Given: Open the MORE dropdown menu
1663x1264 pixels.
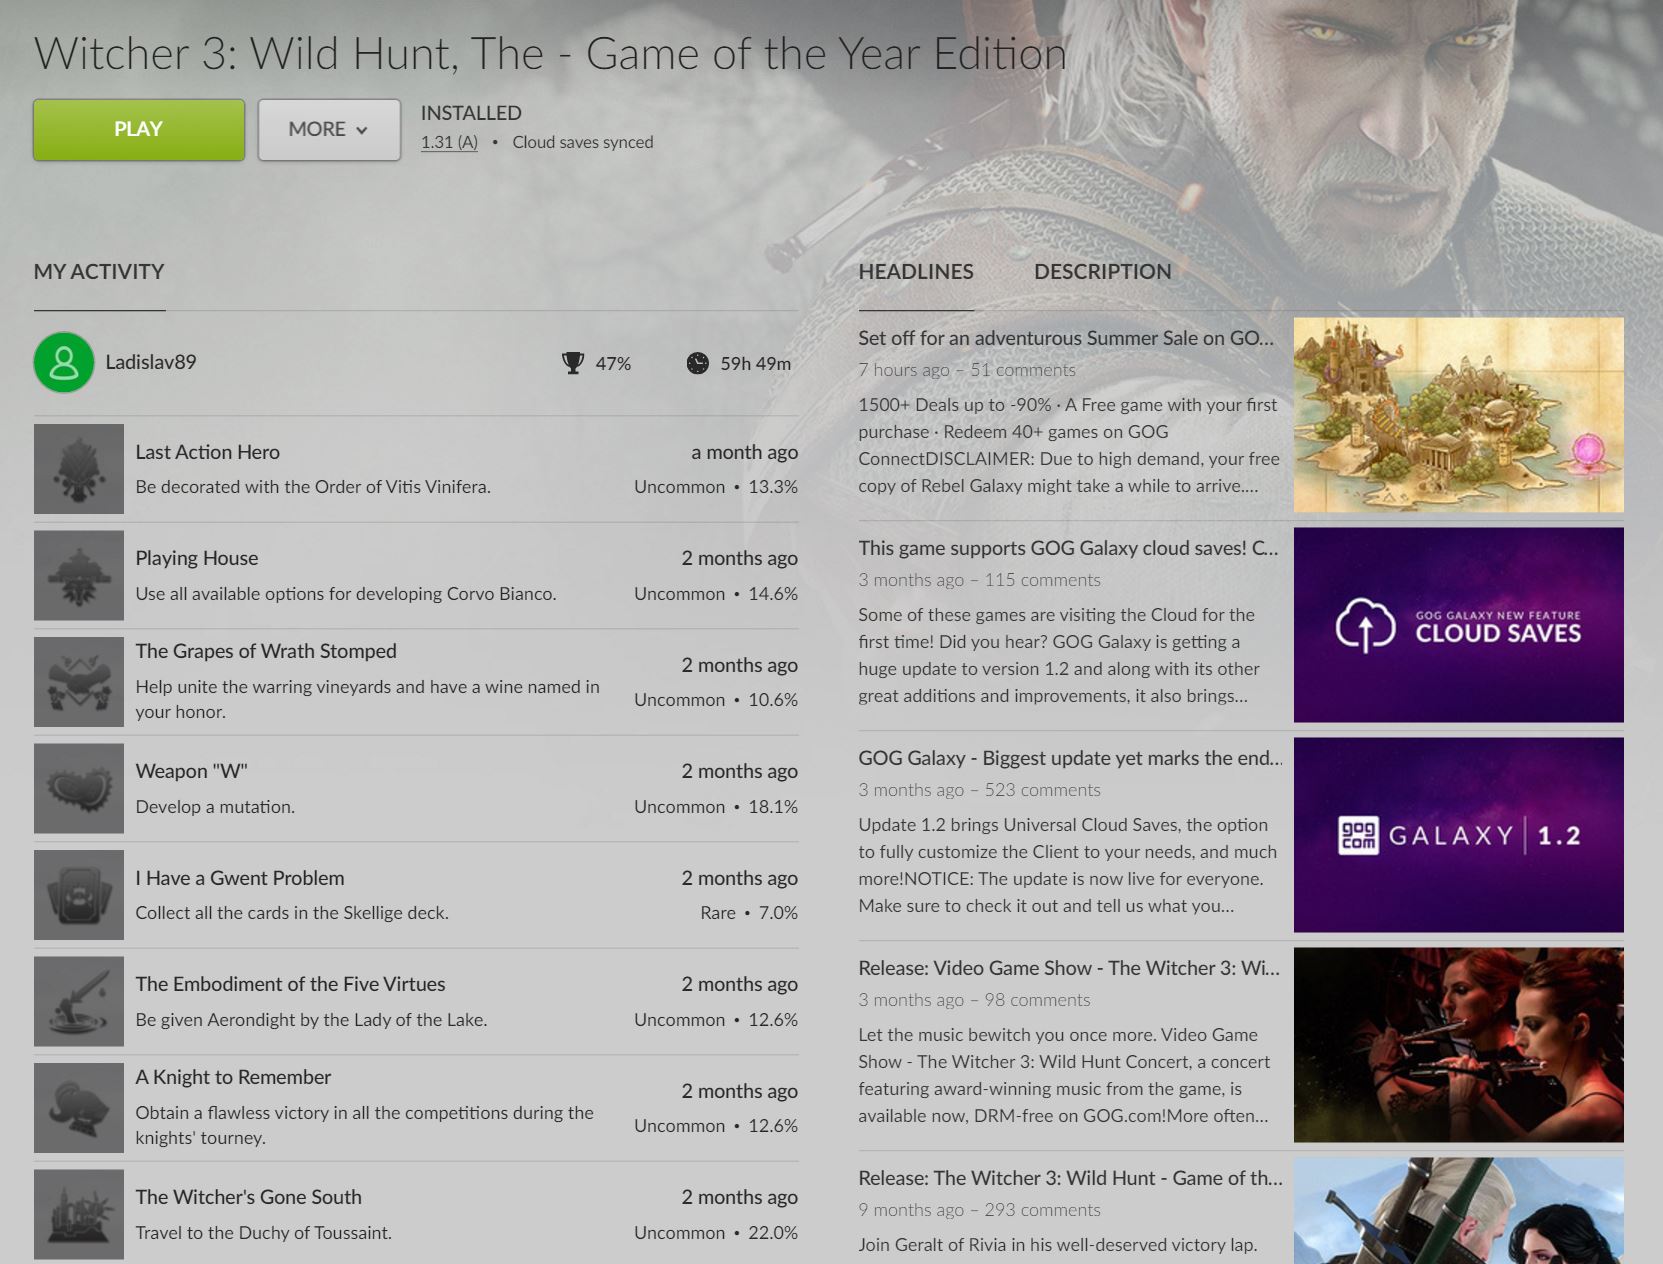Looking at the screenshot, I should click(x=329, y=130).
